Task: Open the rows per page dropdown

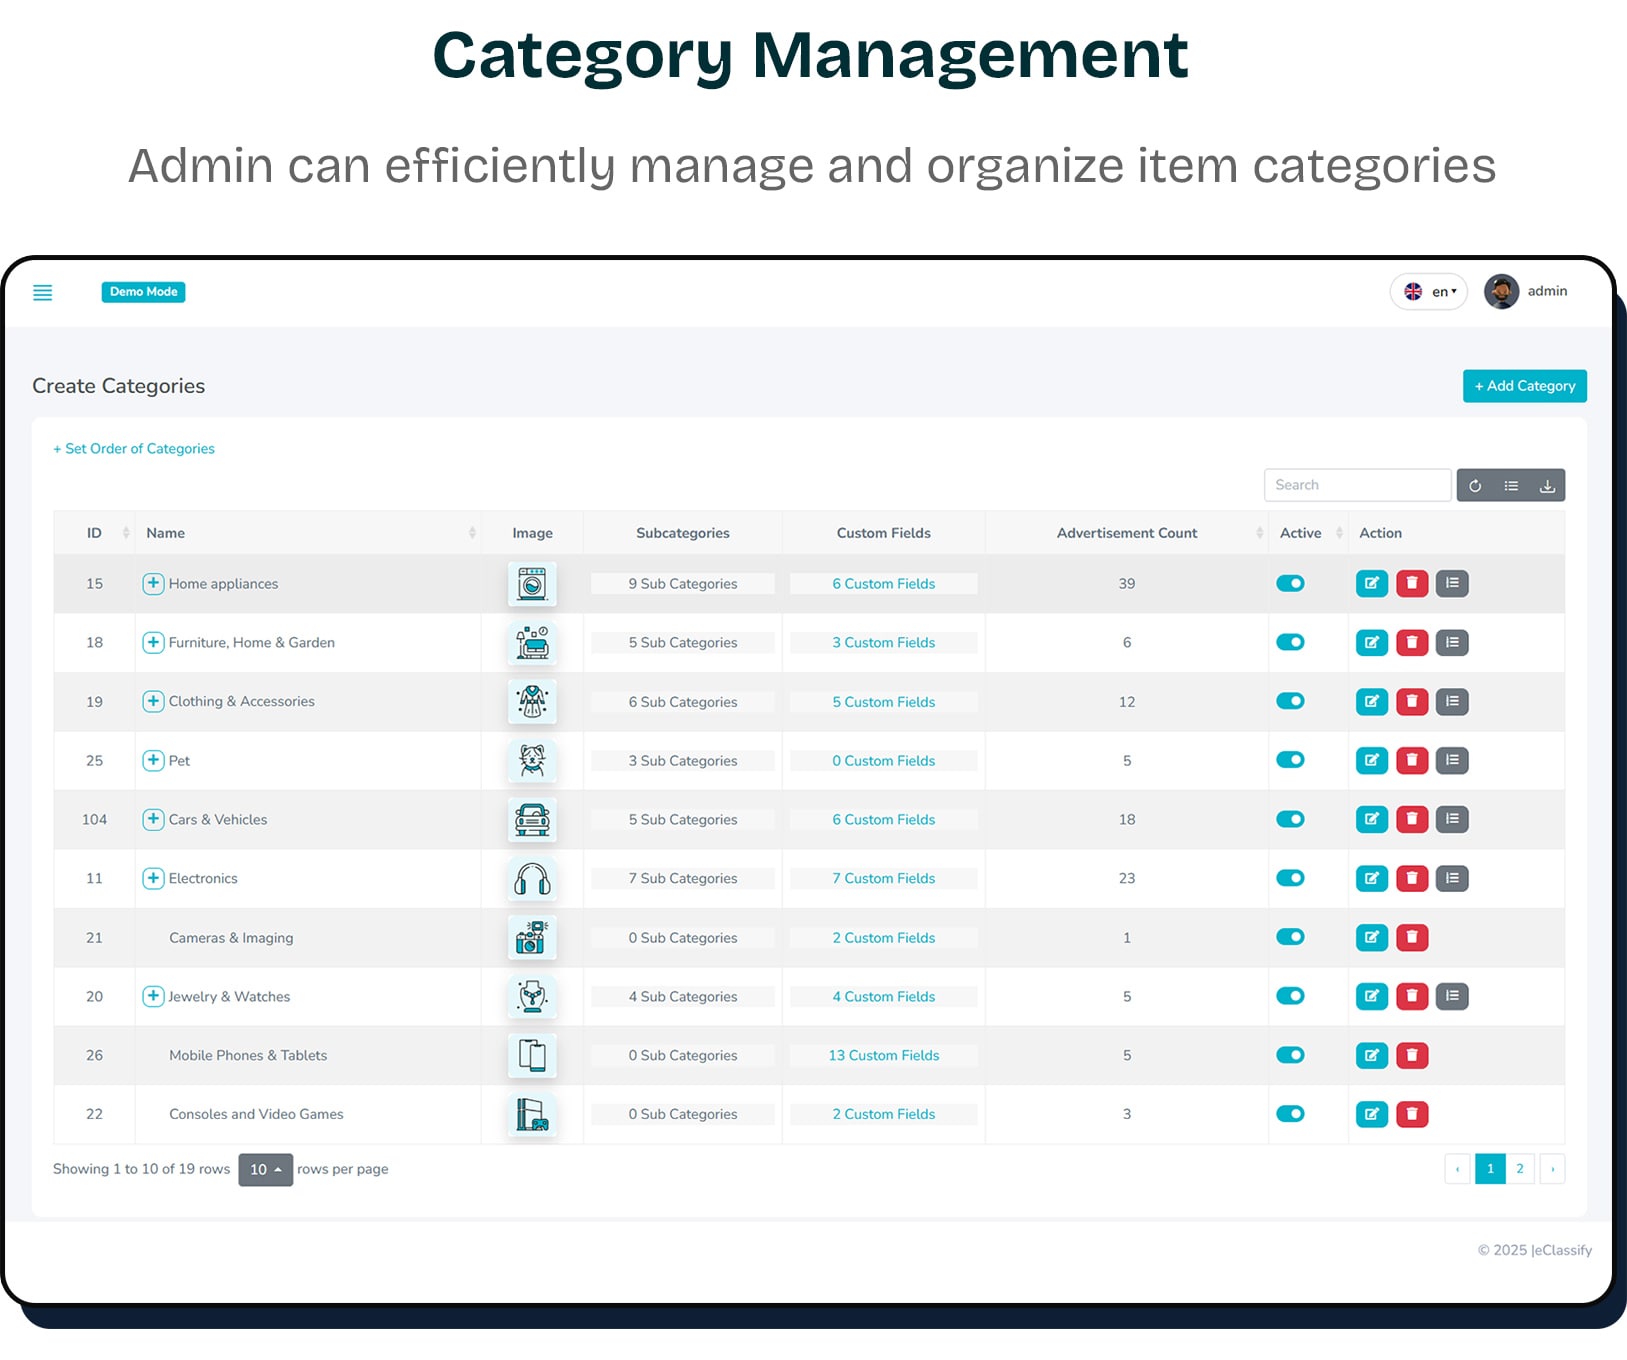Action: (x=265, y=1169)
